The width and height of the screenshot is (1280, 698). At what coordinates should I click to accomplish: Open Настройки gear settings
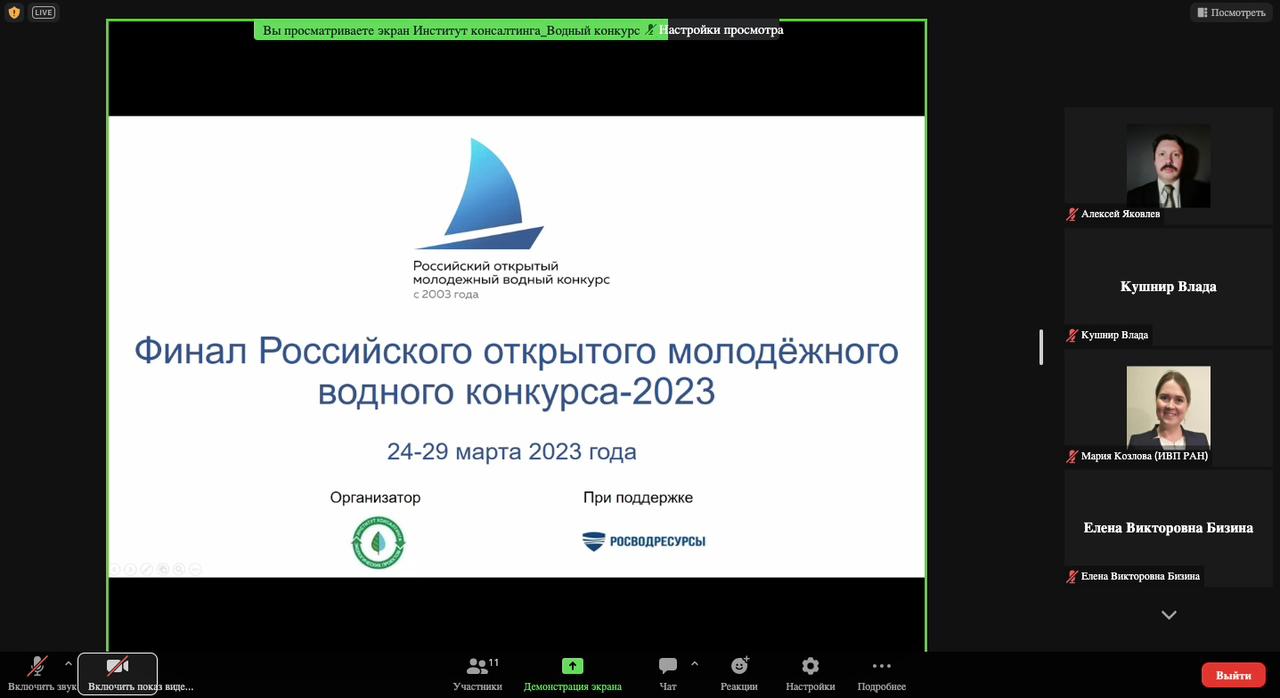tap(810, 674)
